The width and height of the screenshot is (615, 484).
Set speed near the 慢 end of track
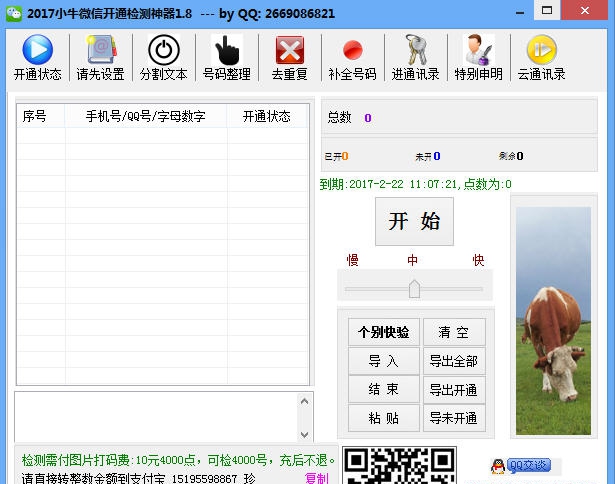pos(350,289)
